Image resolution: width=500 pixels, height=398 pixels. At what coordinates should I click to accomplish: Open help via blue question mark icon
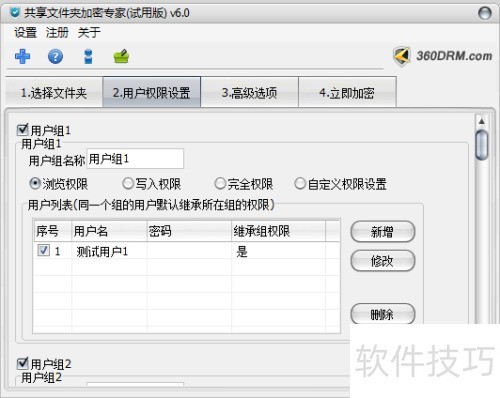coord(55,56)
